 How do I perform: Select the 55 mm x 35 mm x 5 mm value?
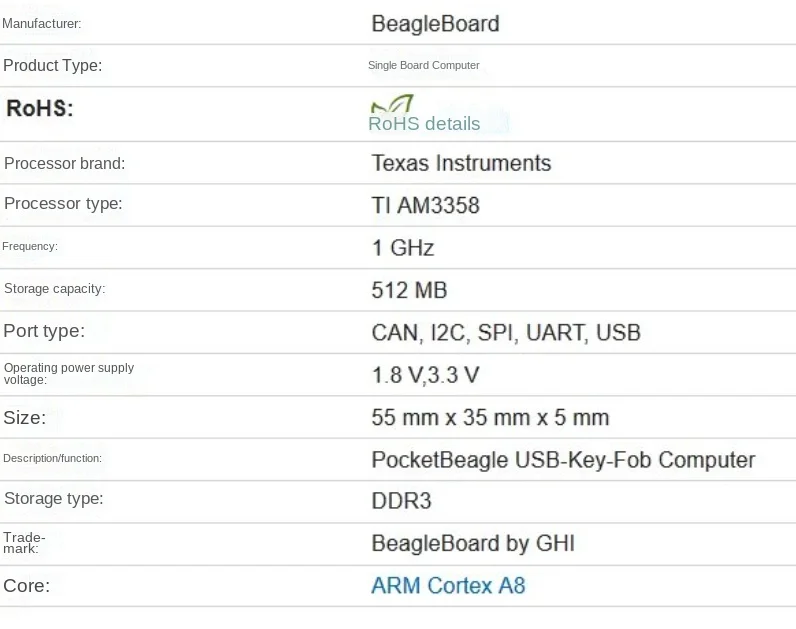click(x=490, y=418)
